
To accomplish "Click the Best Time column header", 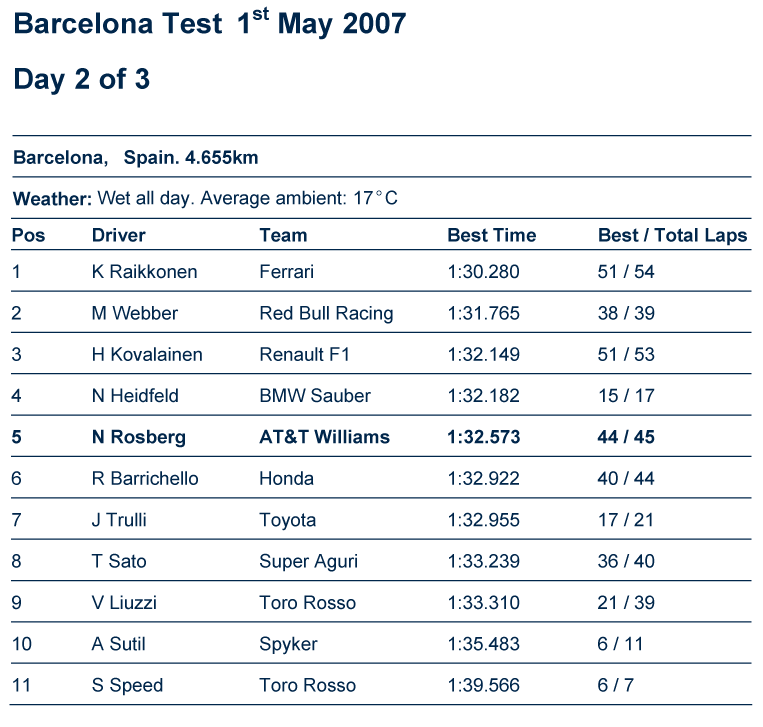I will 491,236.
